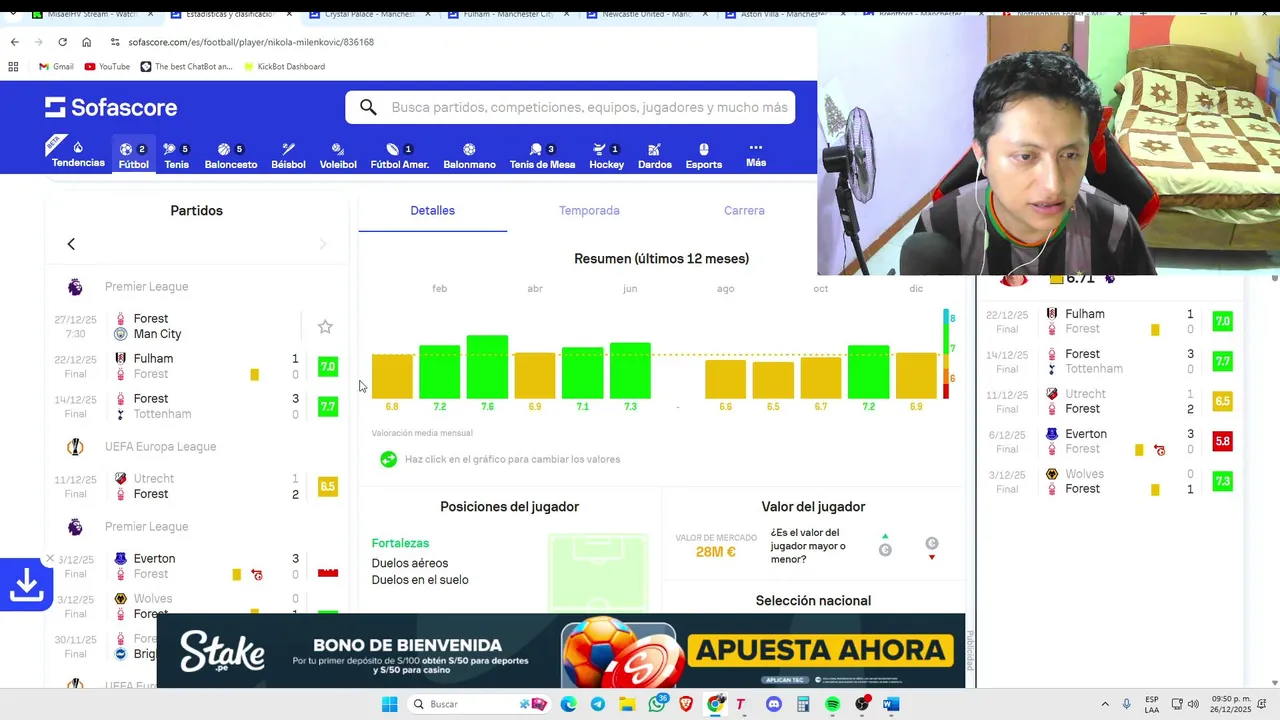The height and width of the screenshot is (720, 1280).
Task: Reload the current page
Action: (62, 42)
